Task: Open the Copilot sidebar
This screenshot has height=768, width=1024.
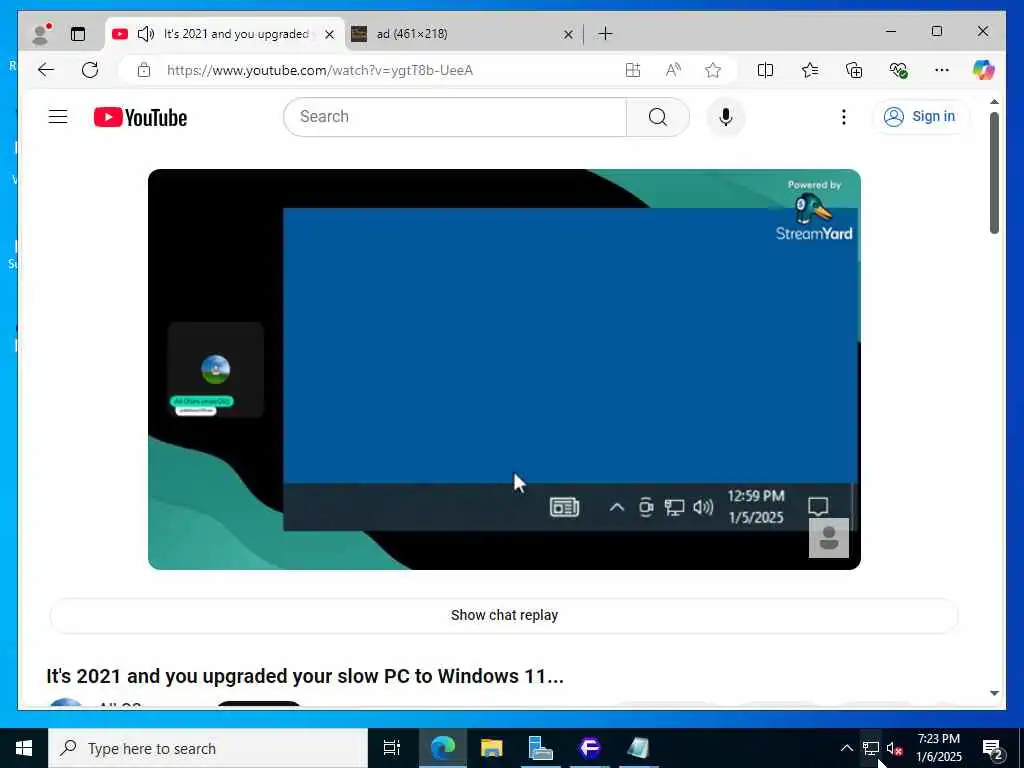Action: click(983, 70)
